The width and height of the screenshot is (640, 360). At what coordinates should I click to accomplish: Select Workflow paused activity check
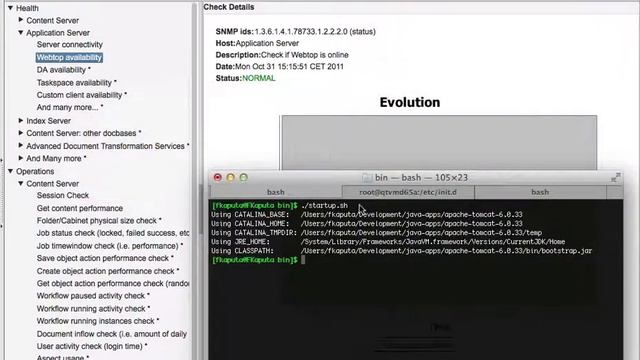click(93, 296)
